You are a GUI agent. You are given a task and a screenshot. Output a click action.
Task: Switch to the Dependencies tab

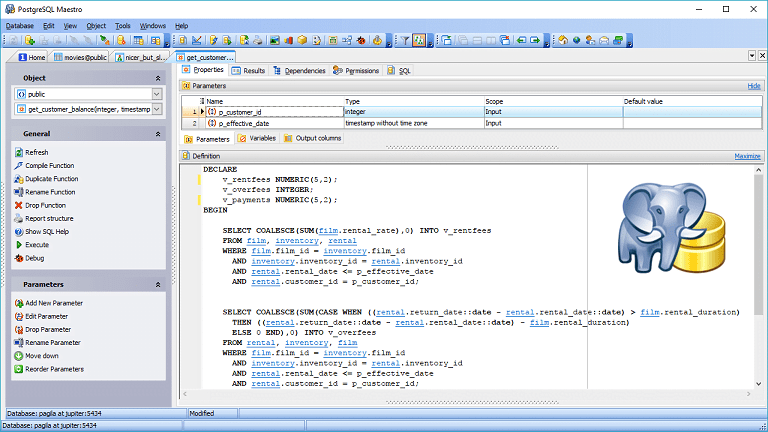click(299, 71)
